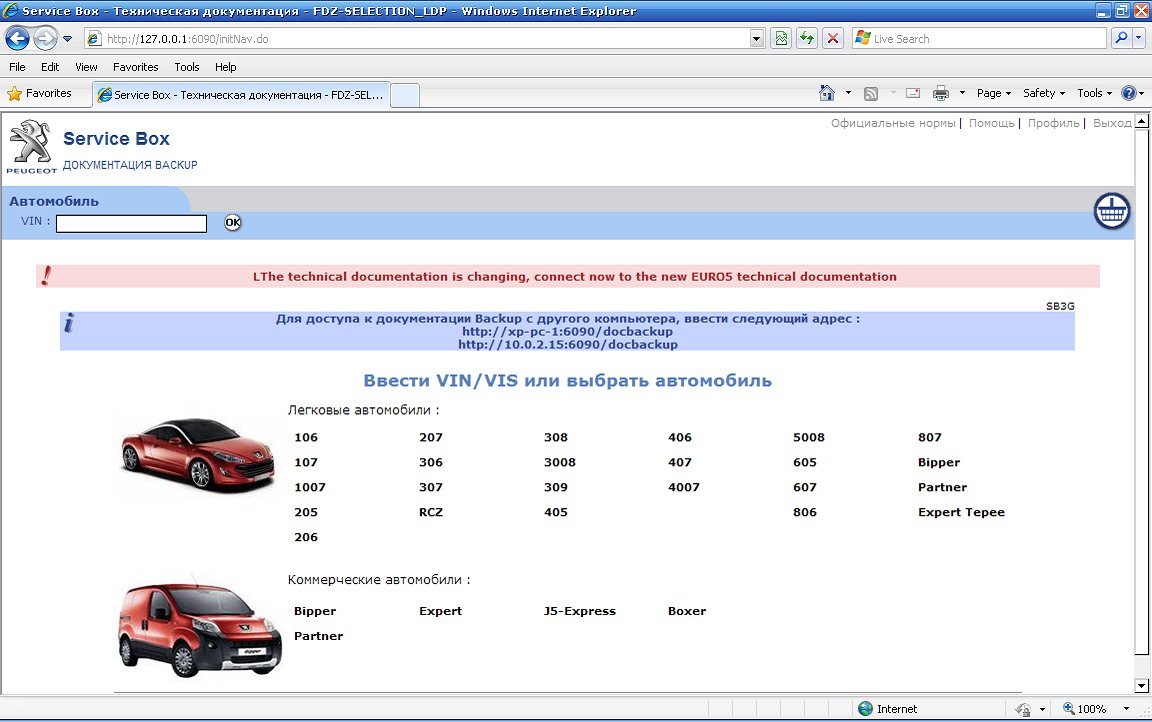Select the Service Box browser tab
Screen dimensions: 1152x722
tap(241, 95)
